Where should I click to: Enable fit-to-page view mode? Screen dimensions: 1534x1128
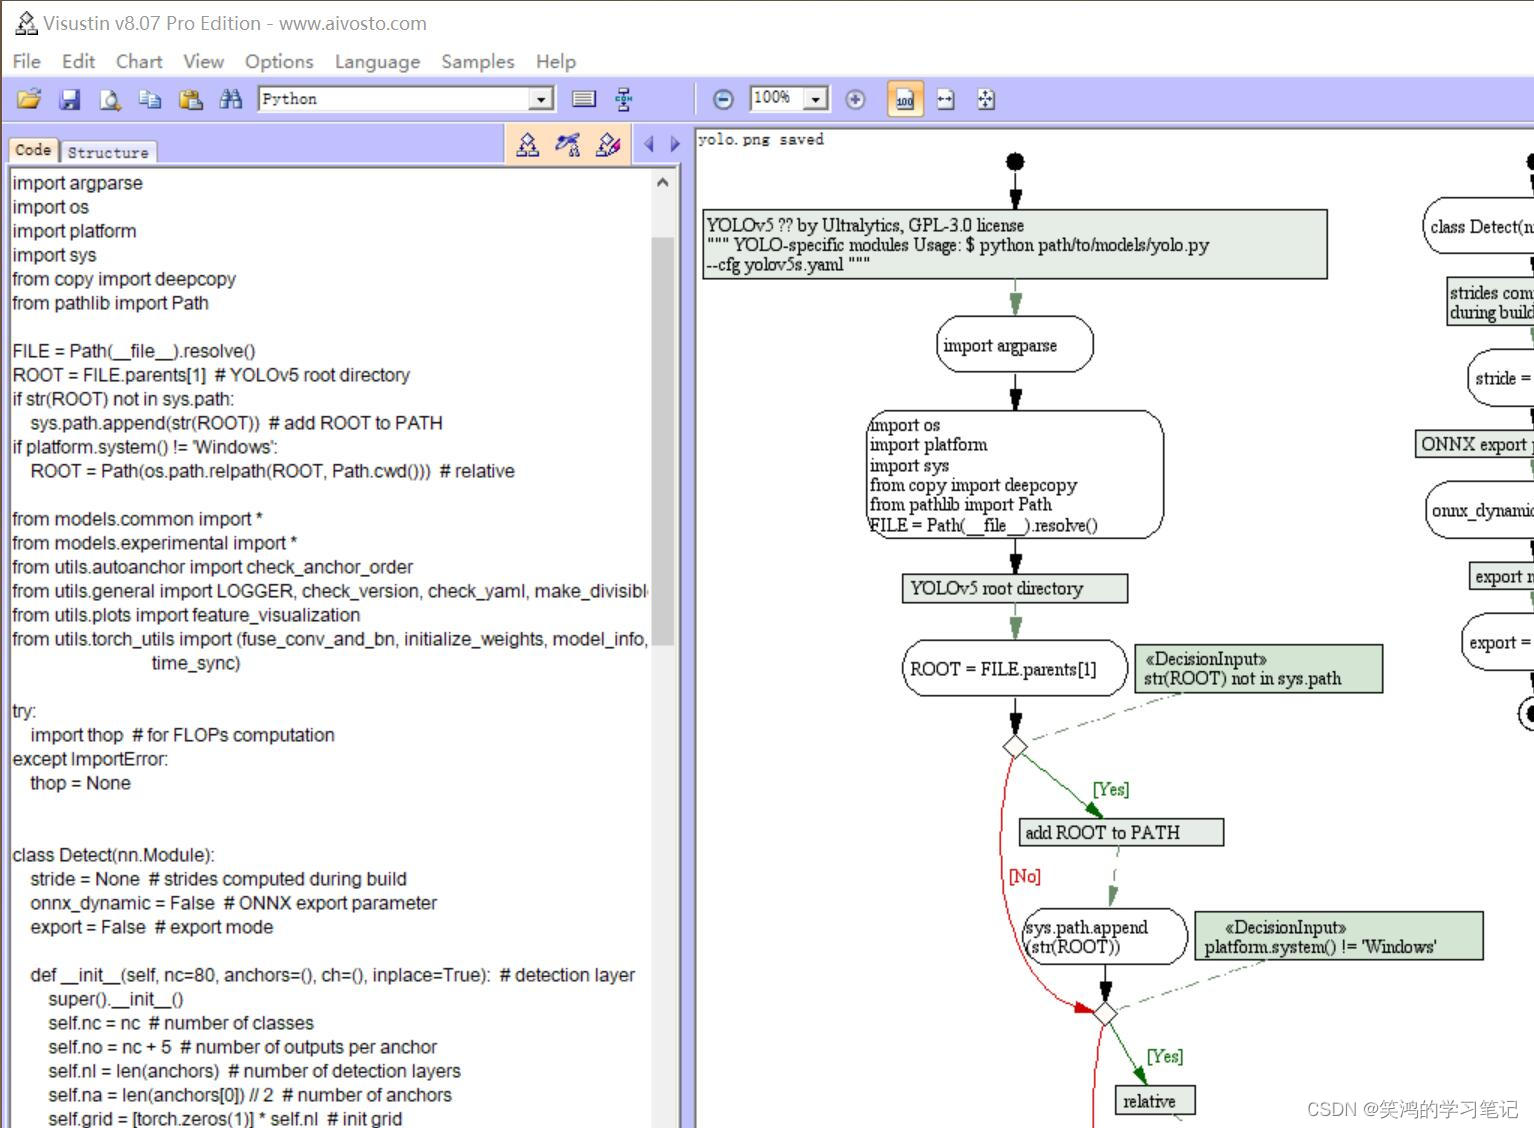[x=985, y=99]
